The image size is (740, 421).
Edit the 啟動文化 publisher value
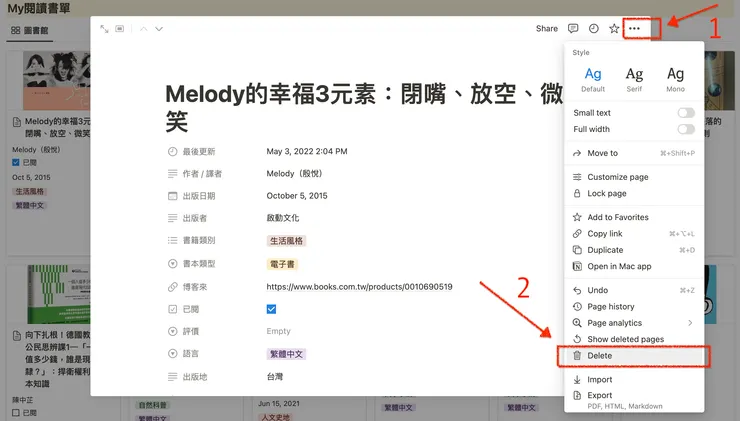click(283, 218)
